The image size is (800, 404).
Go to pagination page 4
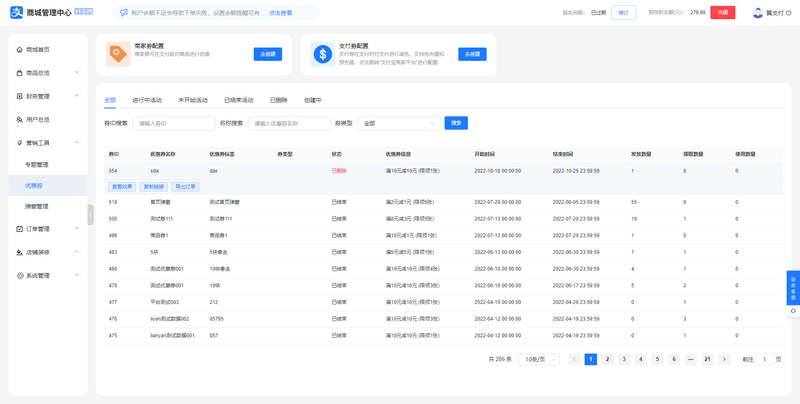pyautogui.click(x=641, y=359)
